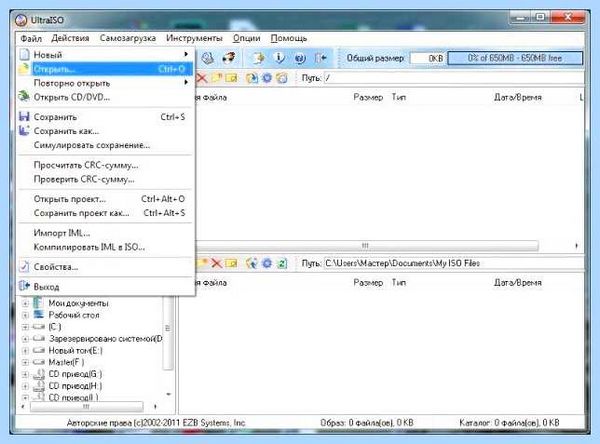Screen dimensions: 600x444
Task: Click the icon right of the upper gear icon
Action: point(282,78)
